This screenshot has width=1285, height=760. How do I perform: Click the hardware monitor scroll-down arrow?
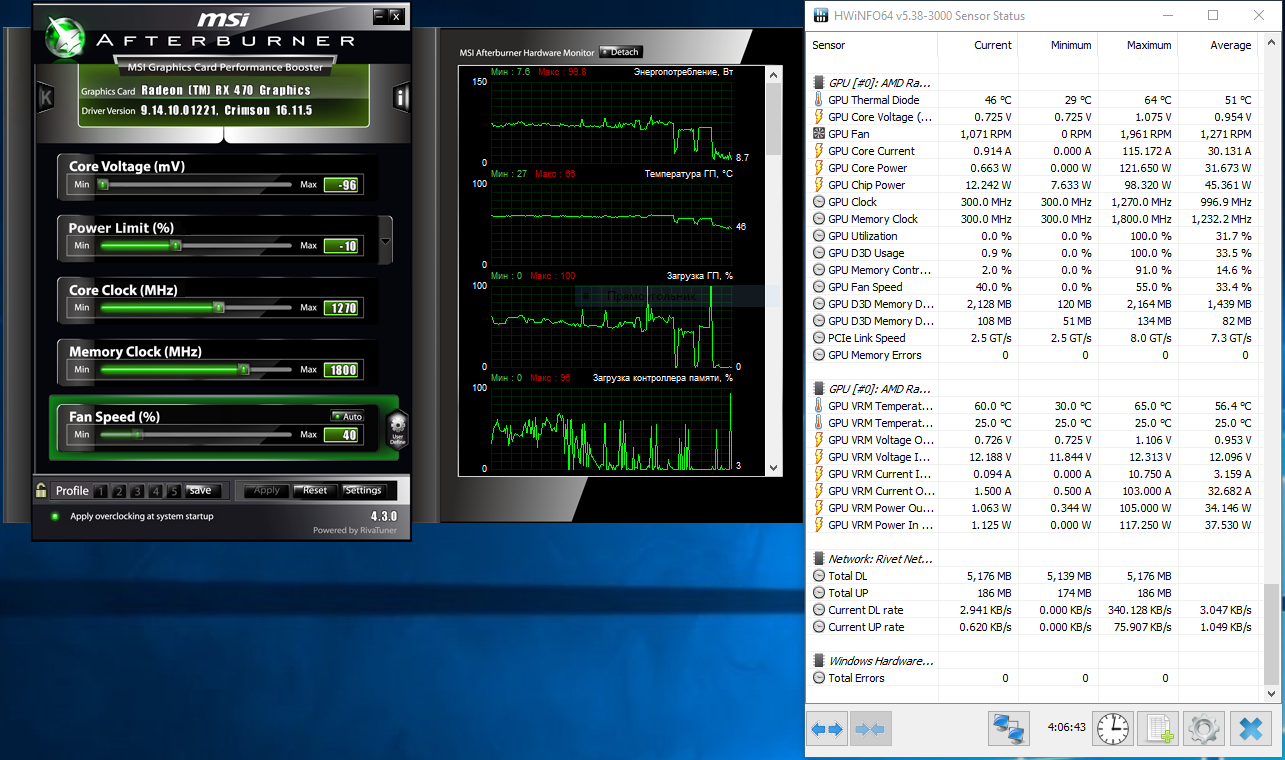coord(772,467)
